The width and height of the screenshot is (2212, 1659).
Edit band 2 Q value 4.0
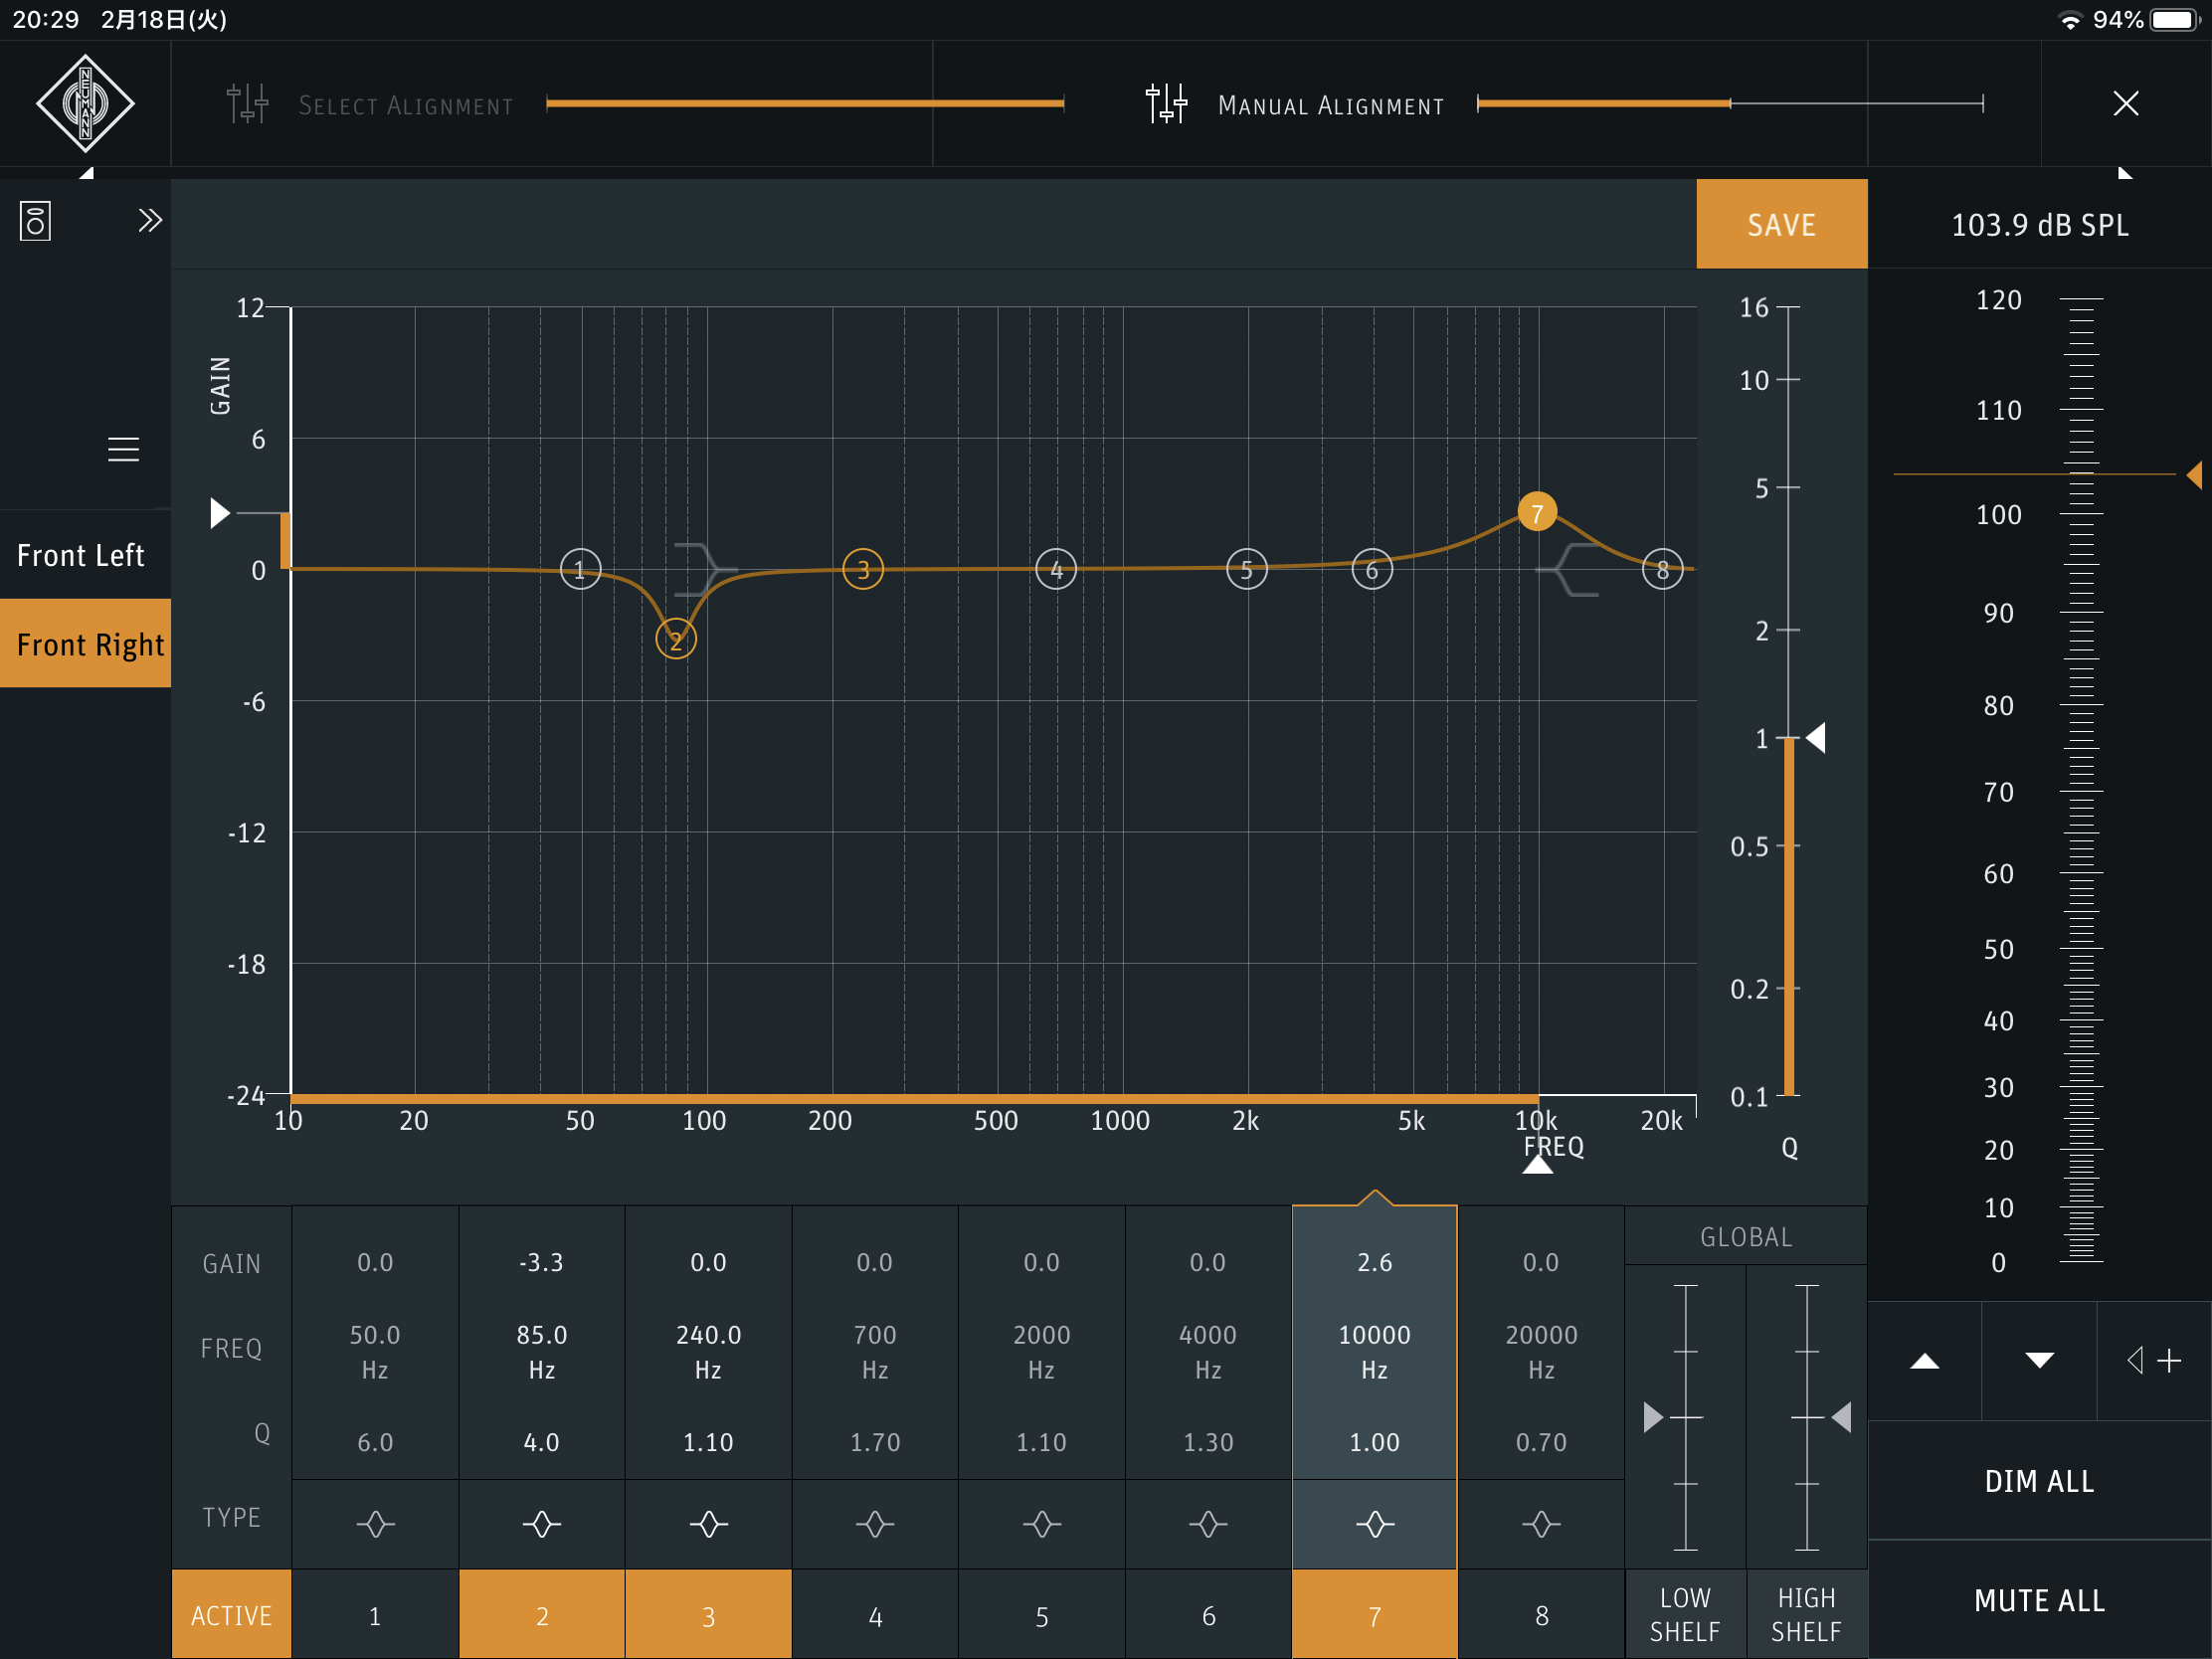point(542,1442)
